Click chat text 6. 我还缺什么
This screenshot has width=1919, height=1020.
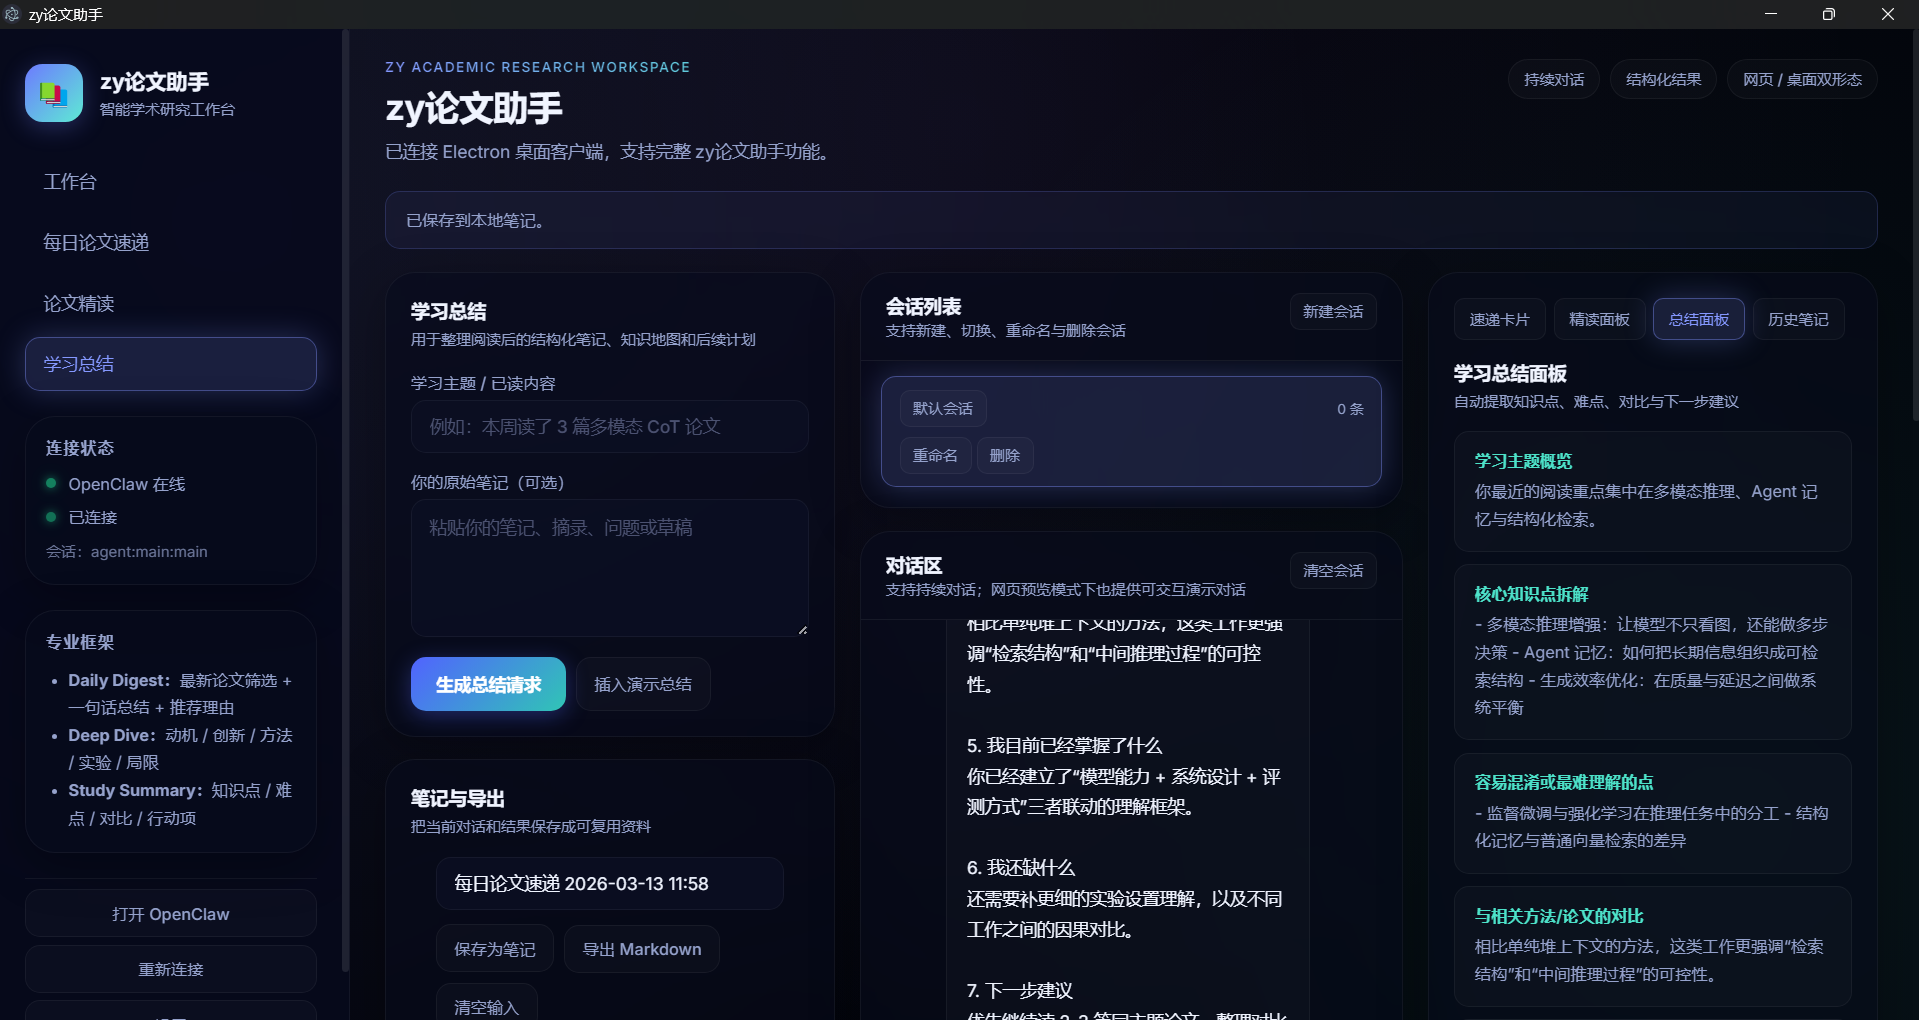tap(1020, 868)
